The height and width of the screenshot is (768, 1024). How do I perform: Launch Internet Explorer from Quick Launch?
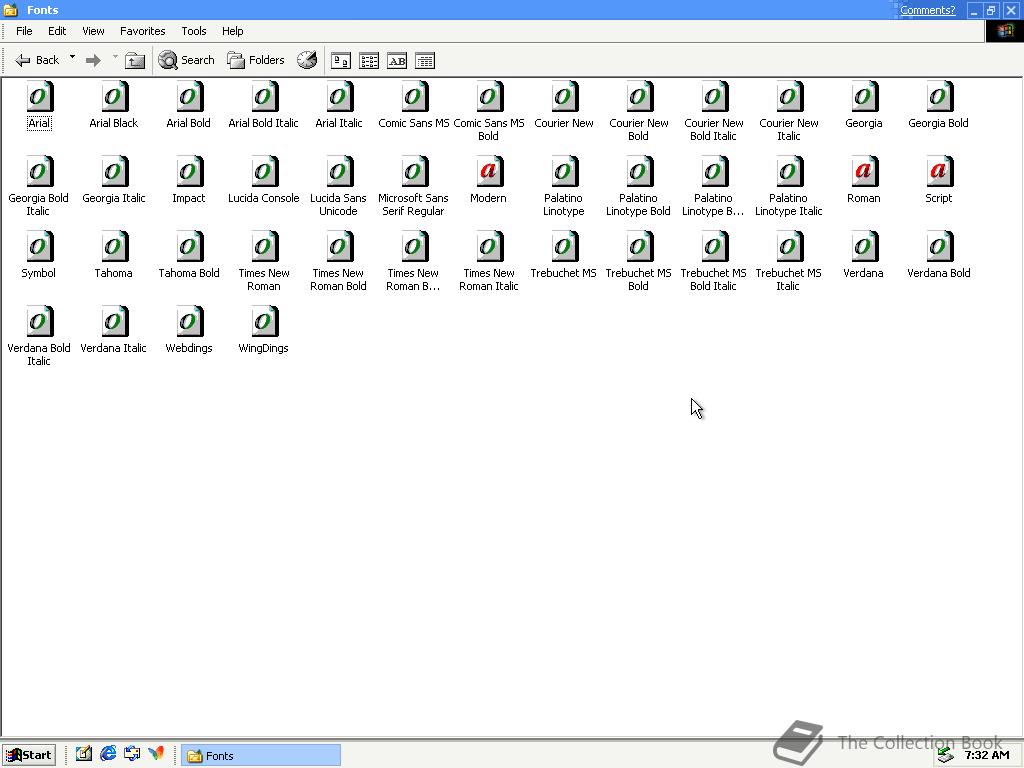[108, 754]
